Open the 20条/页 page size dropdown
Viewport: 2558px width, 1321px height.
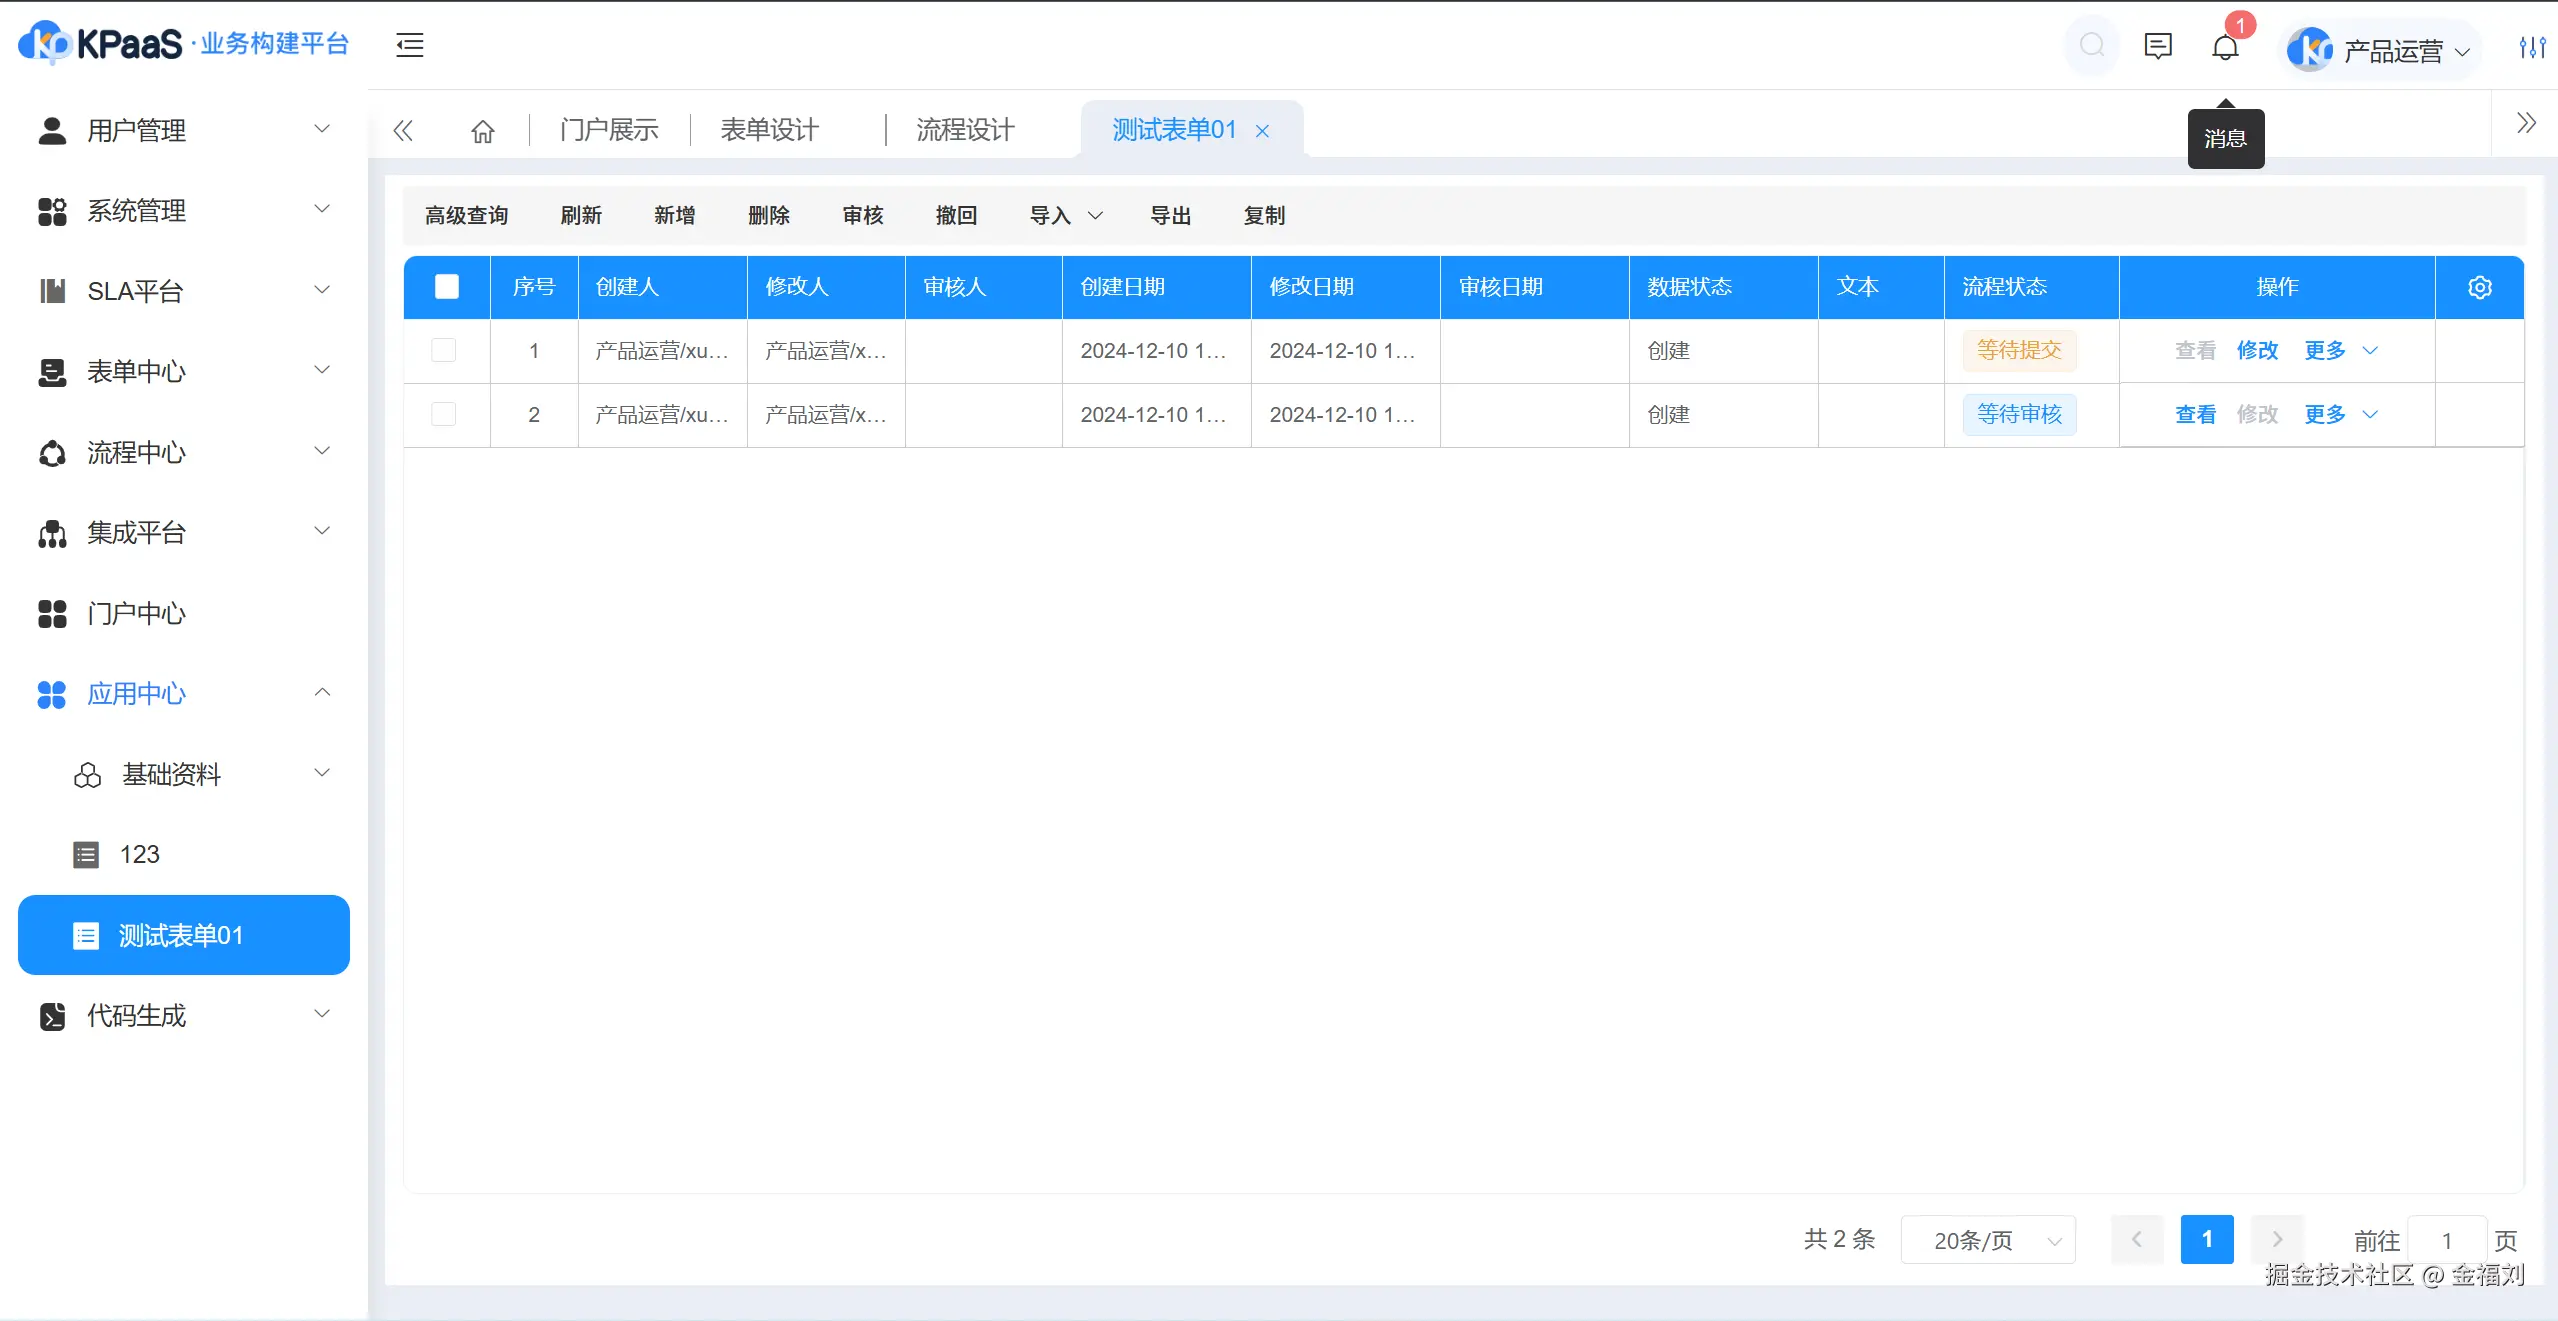click(x=1988, y=1240)
